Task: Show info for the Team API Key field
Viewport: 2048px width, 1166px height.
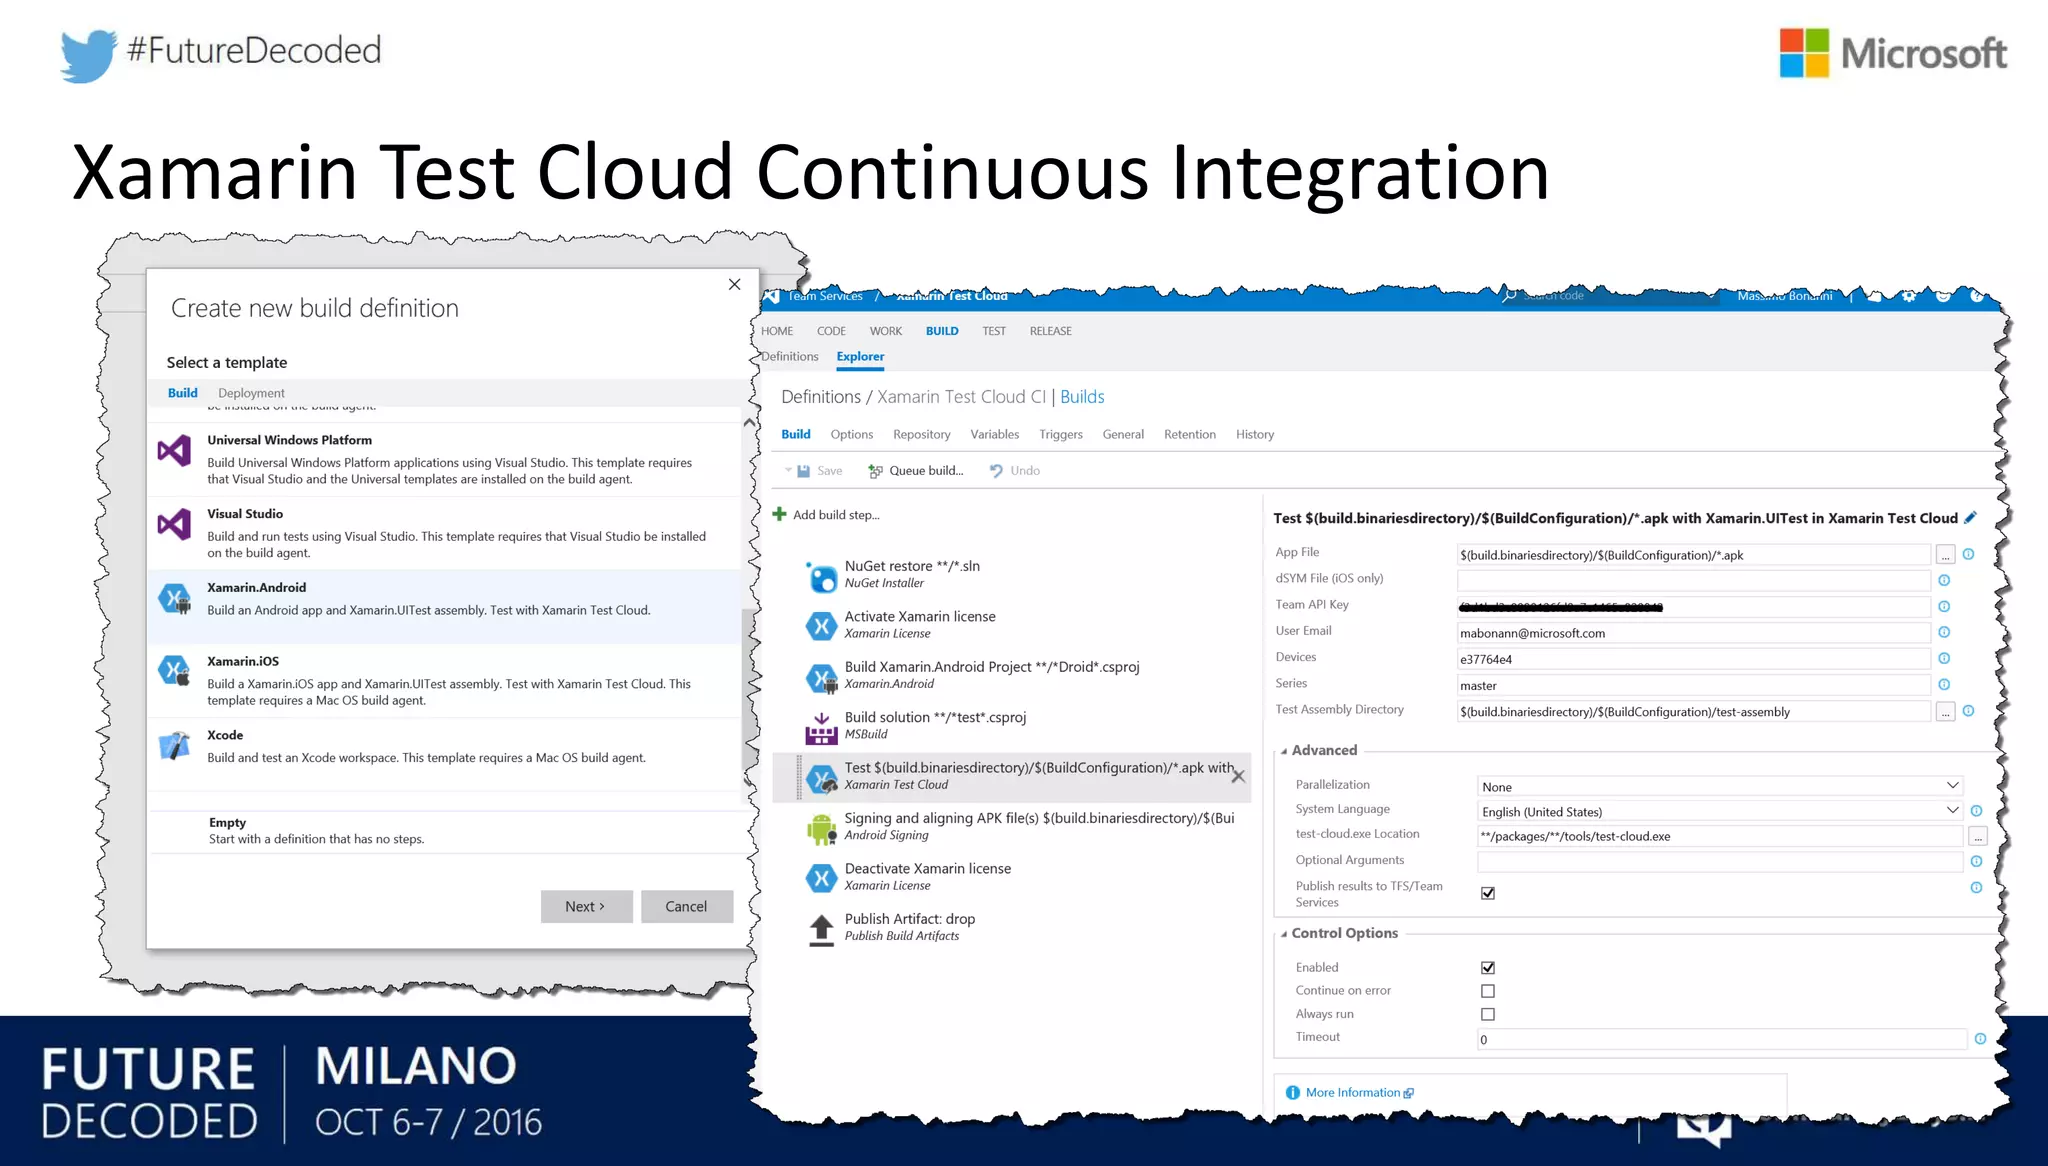Action: (1944, 606)
